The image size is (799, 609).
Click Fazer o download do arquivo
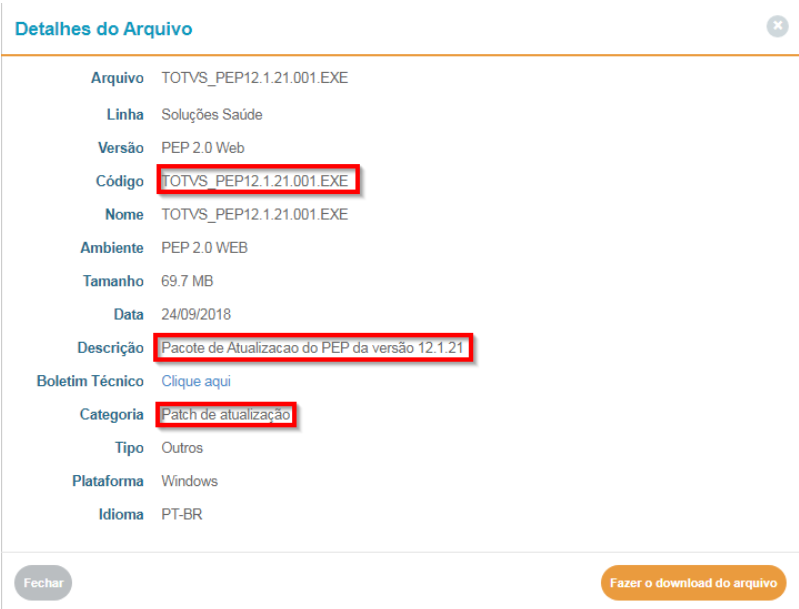coord(693,582)
